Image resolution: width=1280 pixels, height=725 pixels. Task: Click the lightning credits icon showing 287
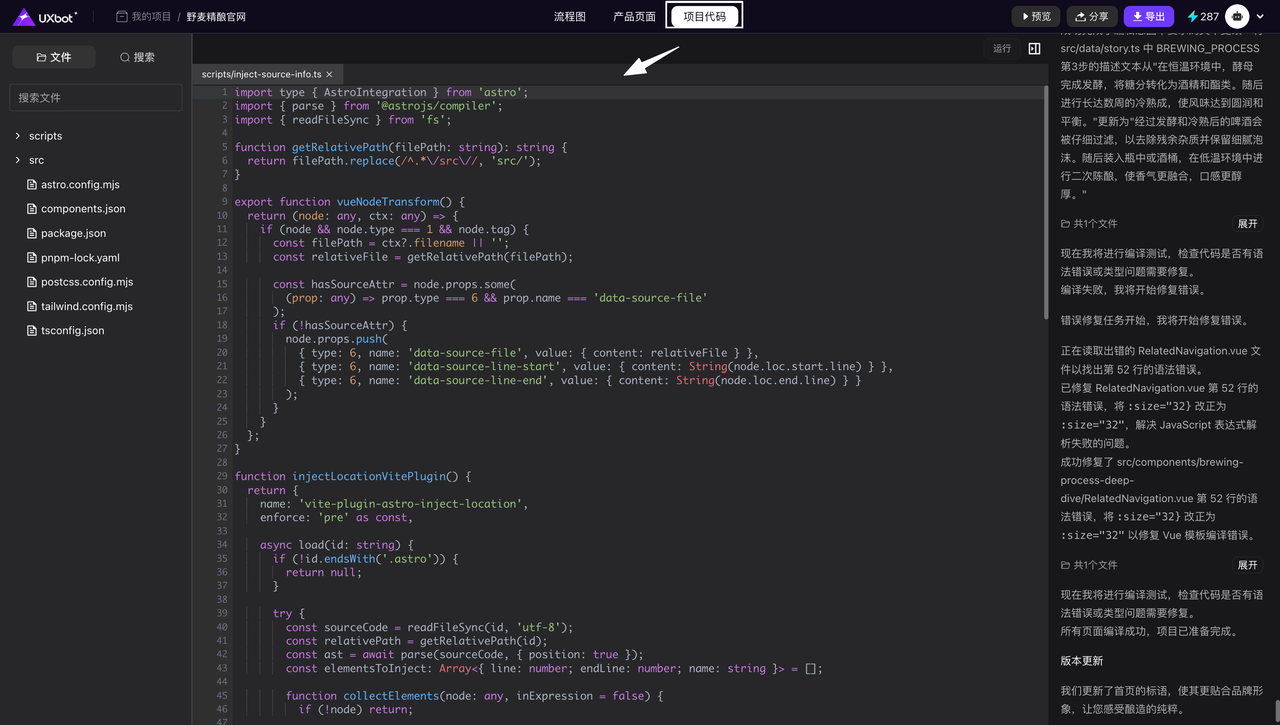point(1192,16)
